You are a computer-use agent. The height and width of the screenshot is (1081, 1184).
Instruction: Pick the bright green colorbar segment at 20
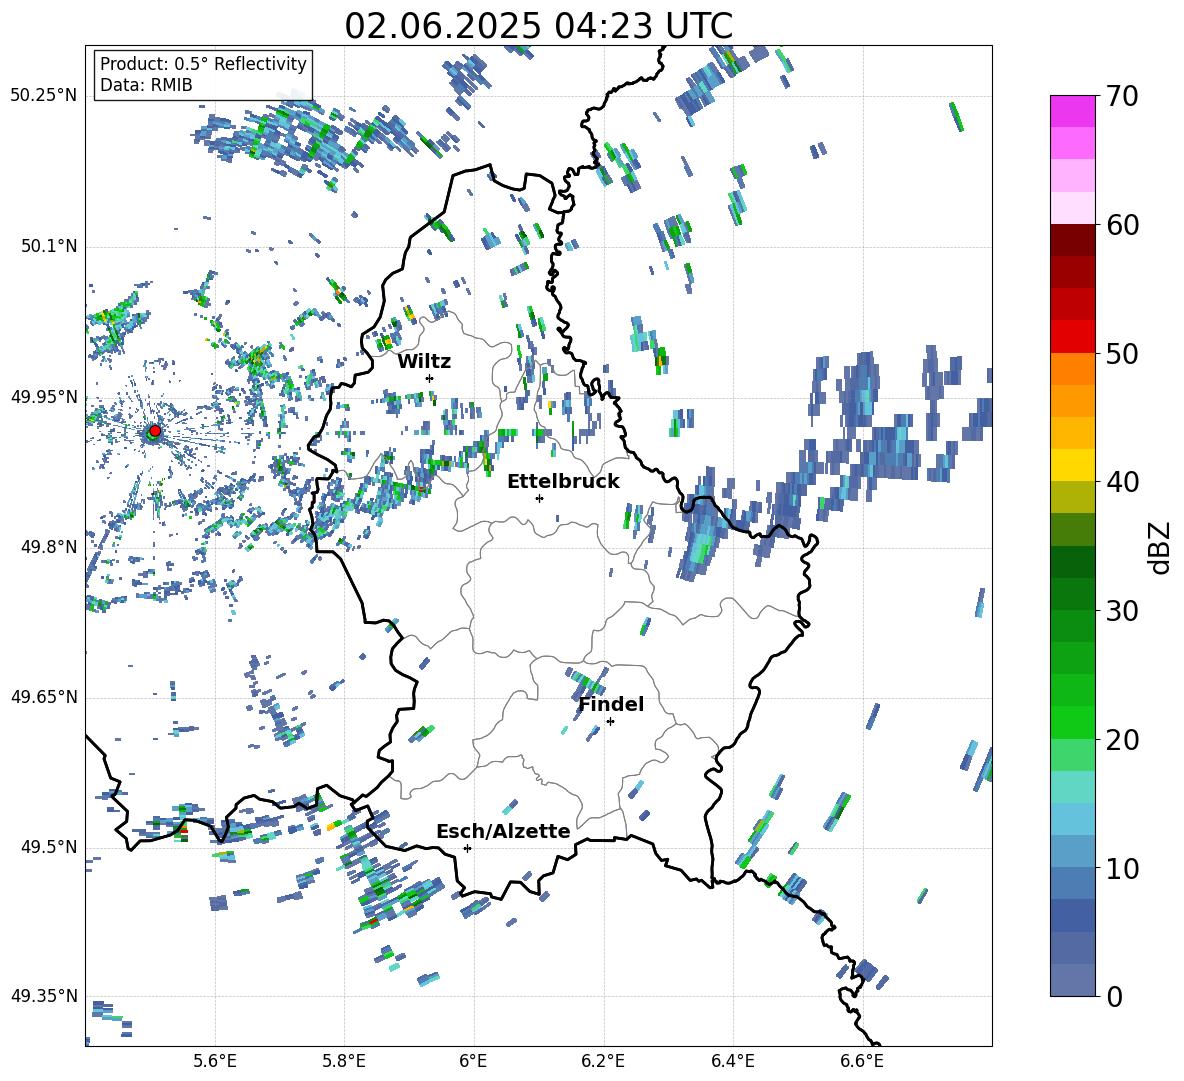1072,722
